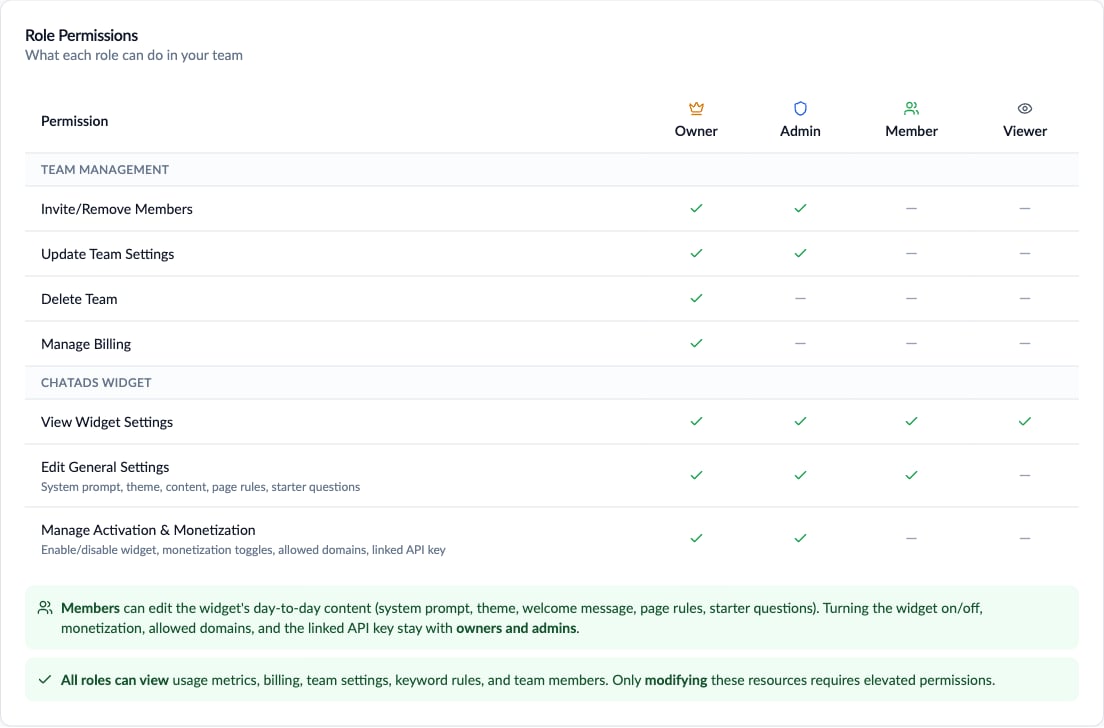Click Viewer dash for Invite/Remove Members
The height and width of the screenshot is (728, 1104).
(1024, 208)
